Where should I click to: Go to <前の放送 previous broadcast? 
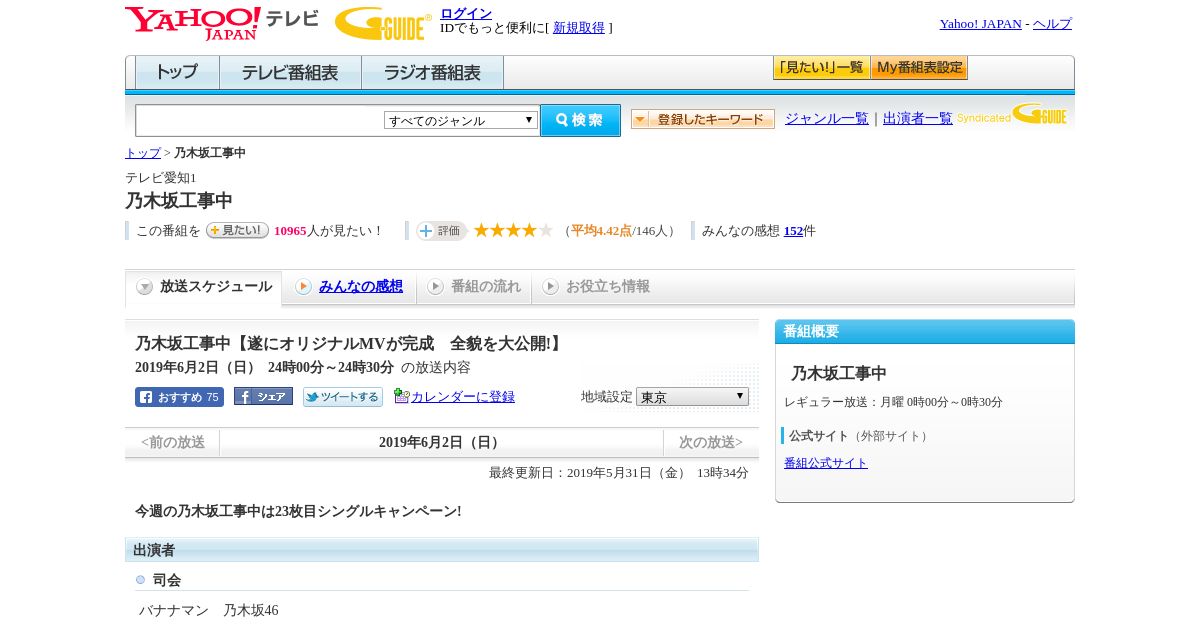tap(173, 442)
